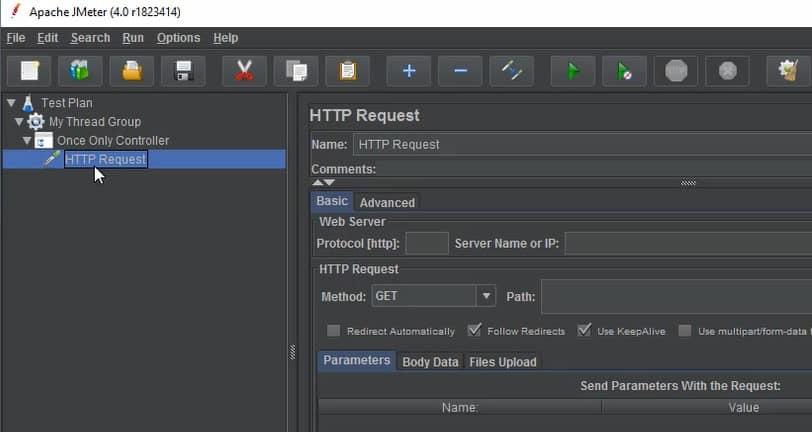This screenshot has height=432, width=812.
Task: Click the Shutdown test toolbar icon
Action: pos(727,70)
